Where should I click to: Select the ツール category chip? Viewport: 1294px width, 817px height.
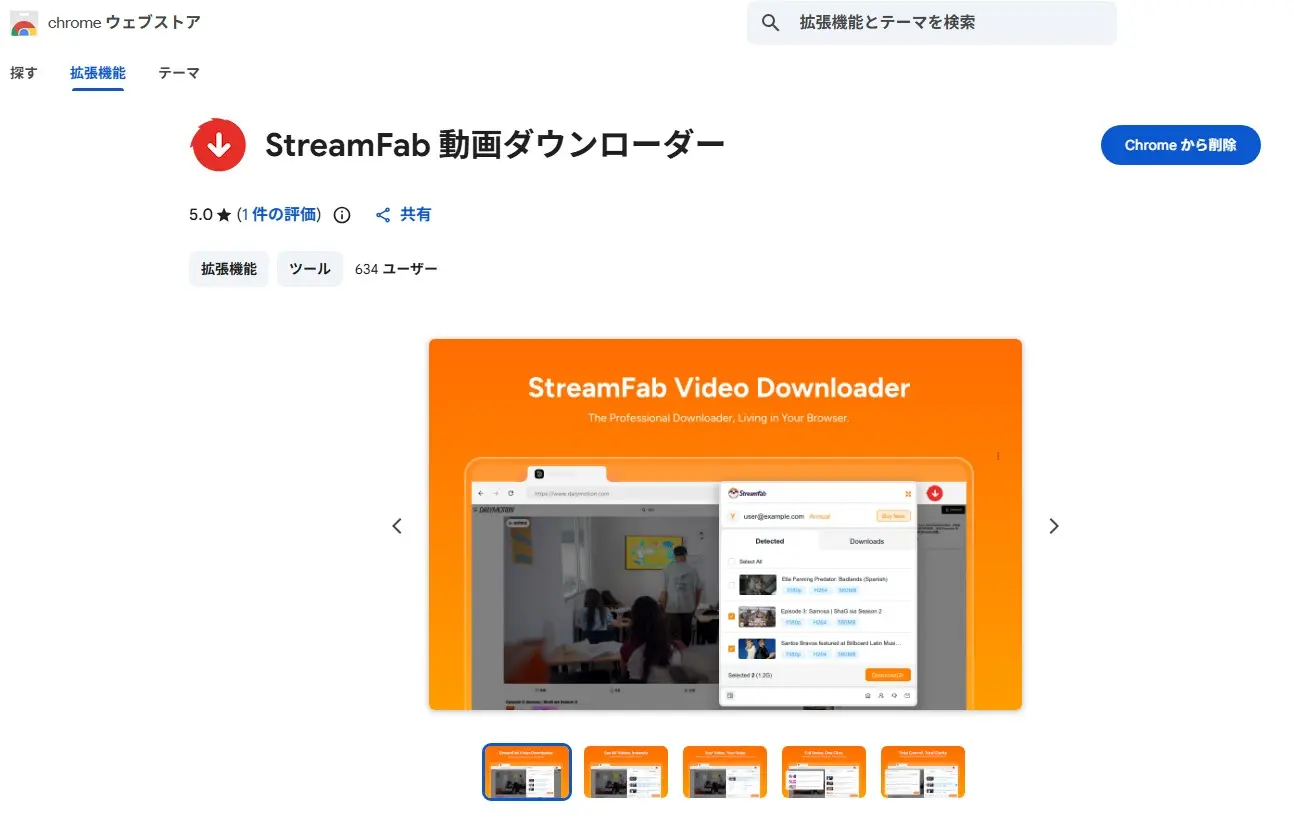pos(310,269)
